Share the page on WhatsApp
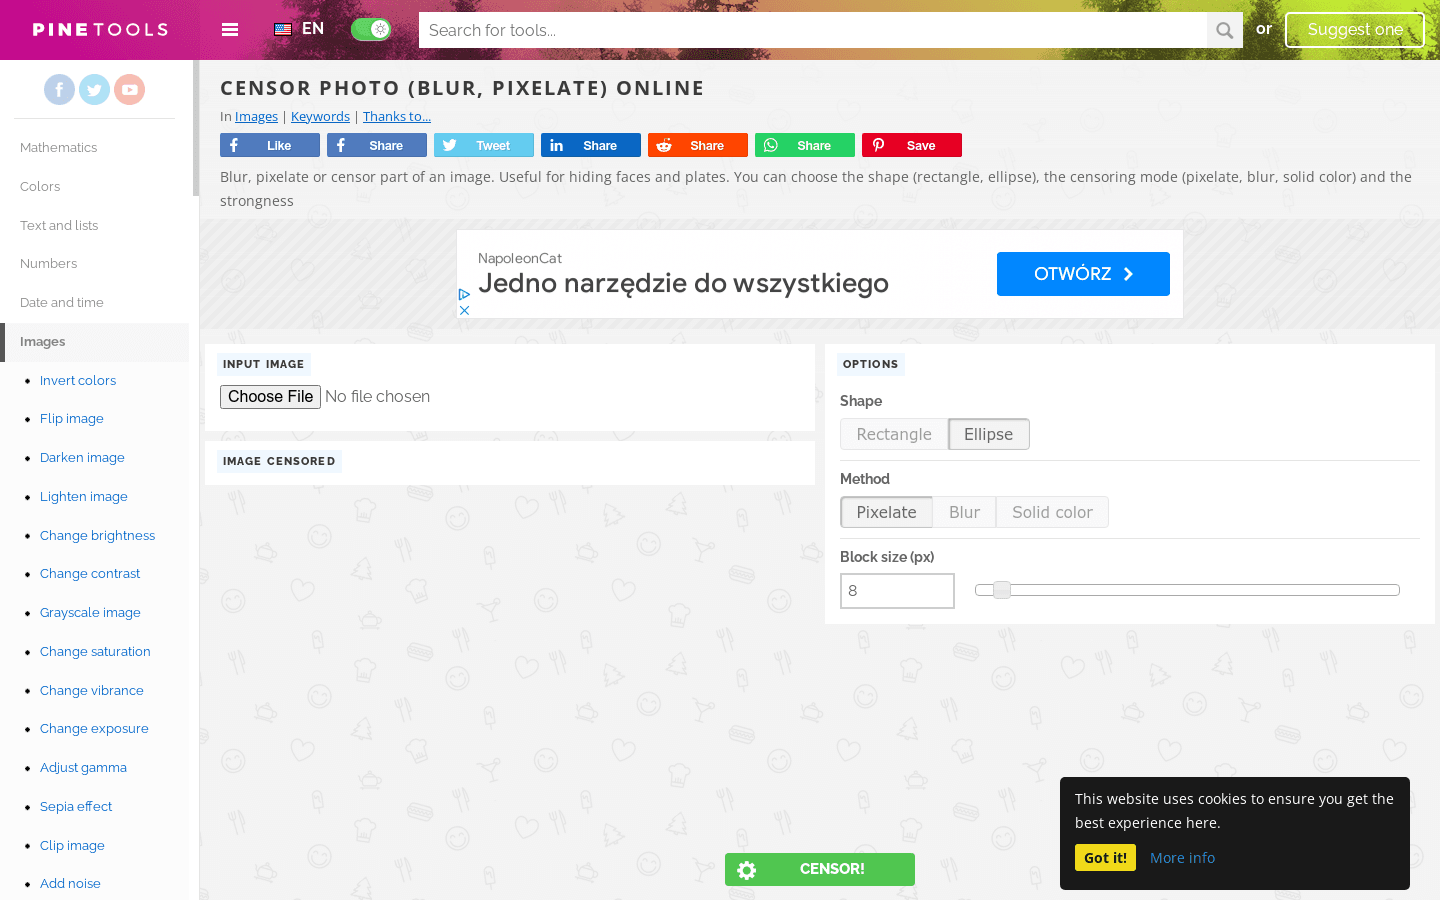 [804, 146]
